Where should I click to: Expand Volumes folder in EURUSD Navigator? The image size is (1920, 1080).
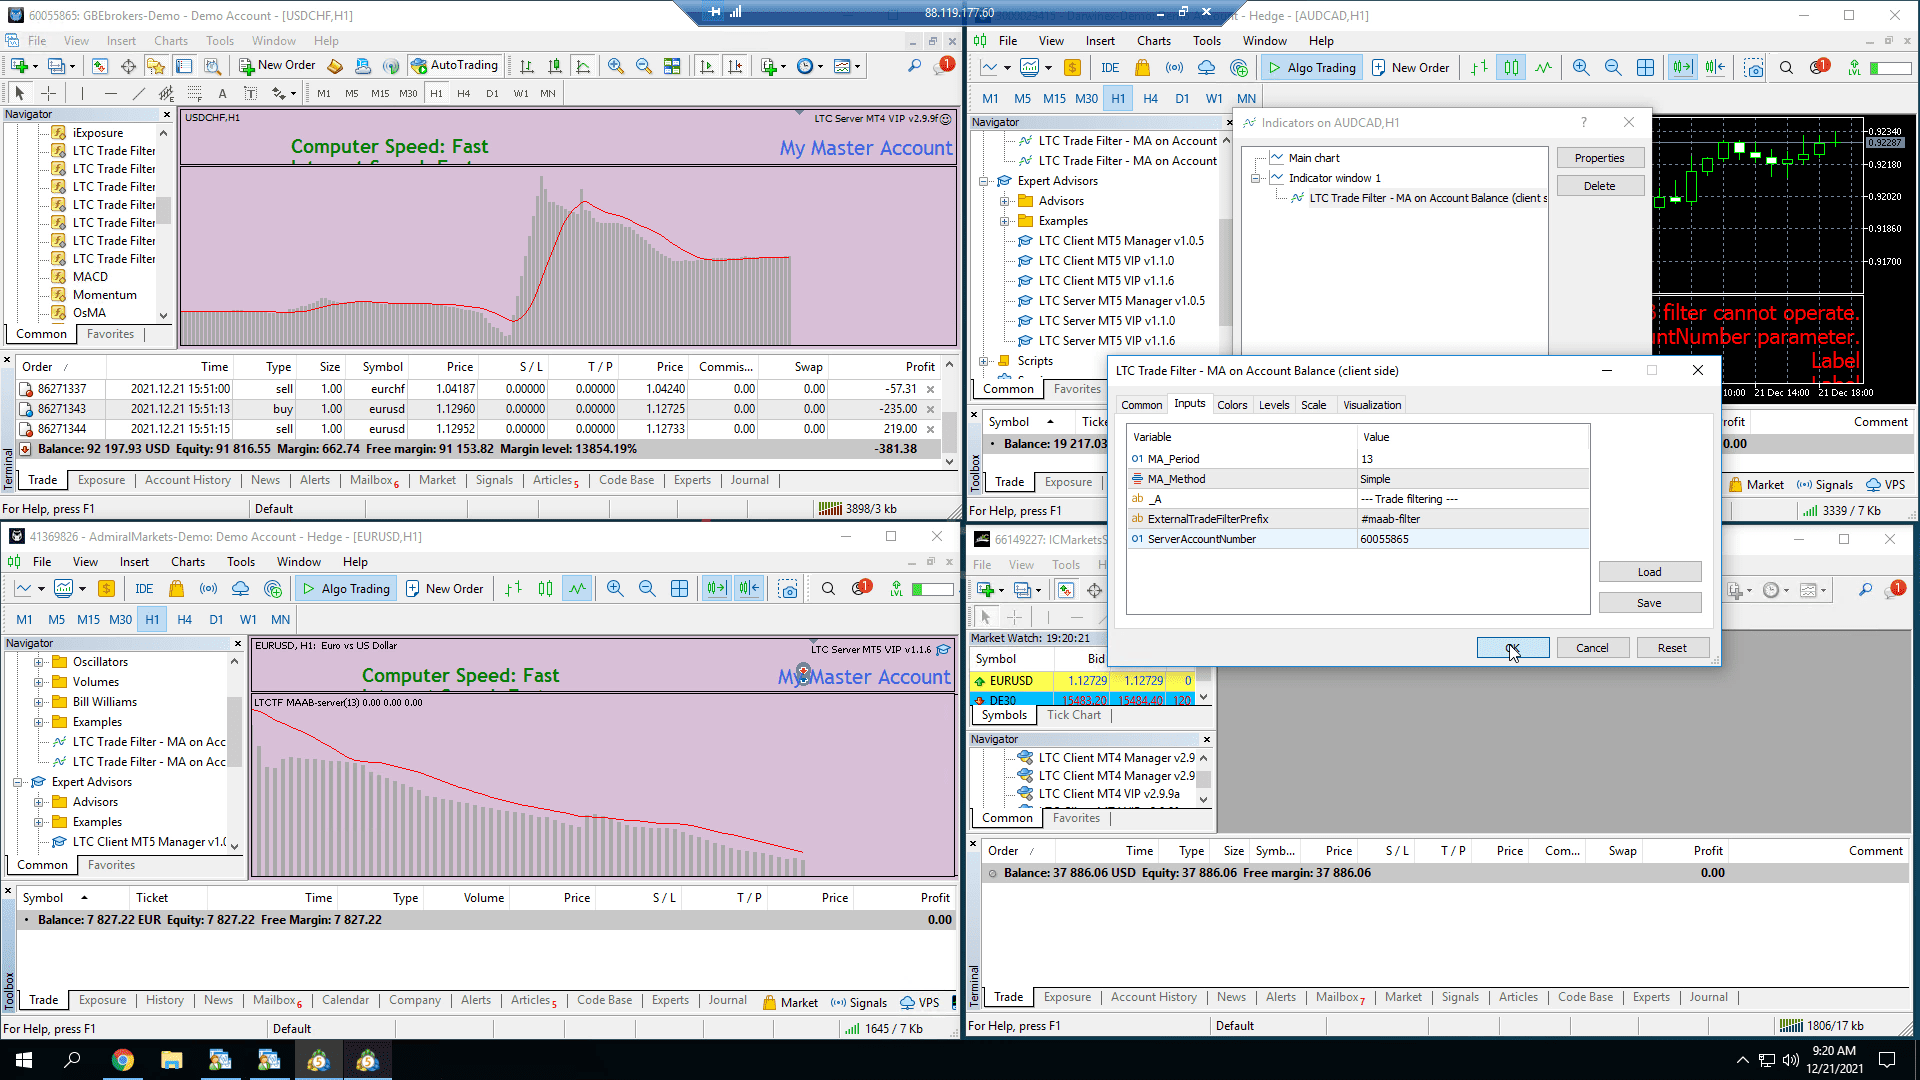point(38,682)
